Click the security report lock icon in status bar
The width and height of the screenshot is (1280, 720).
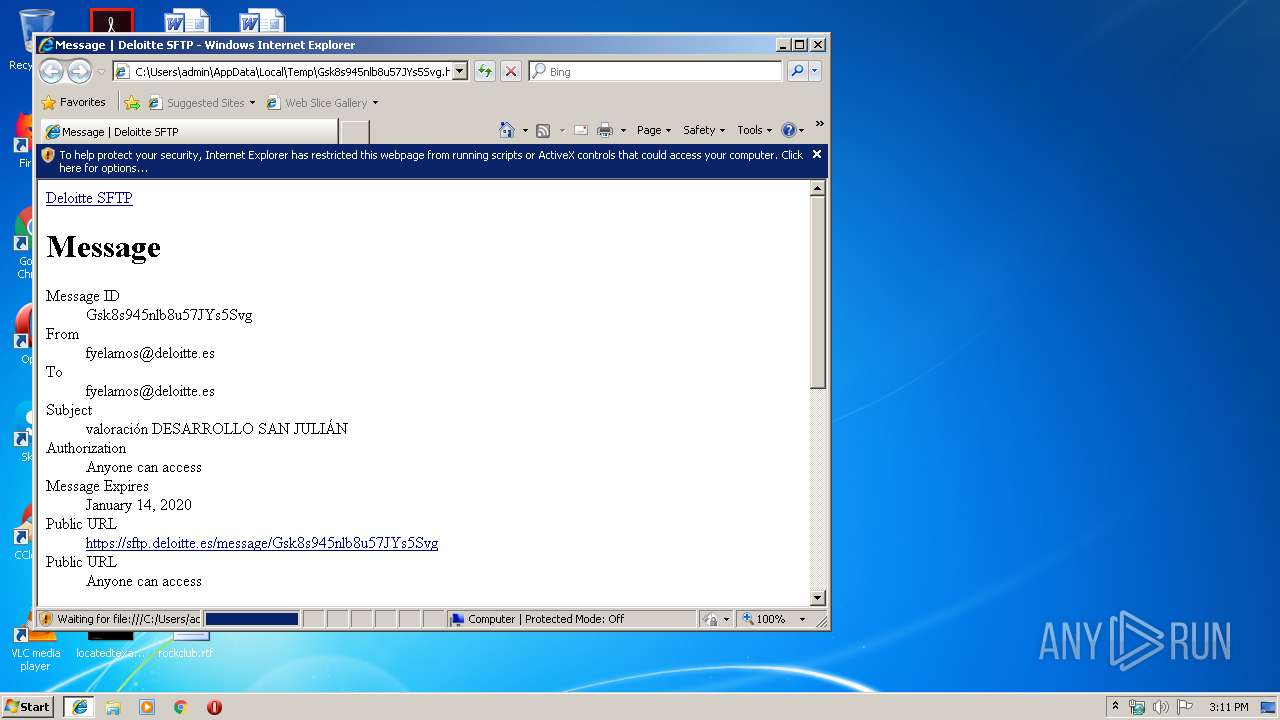710,619
